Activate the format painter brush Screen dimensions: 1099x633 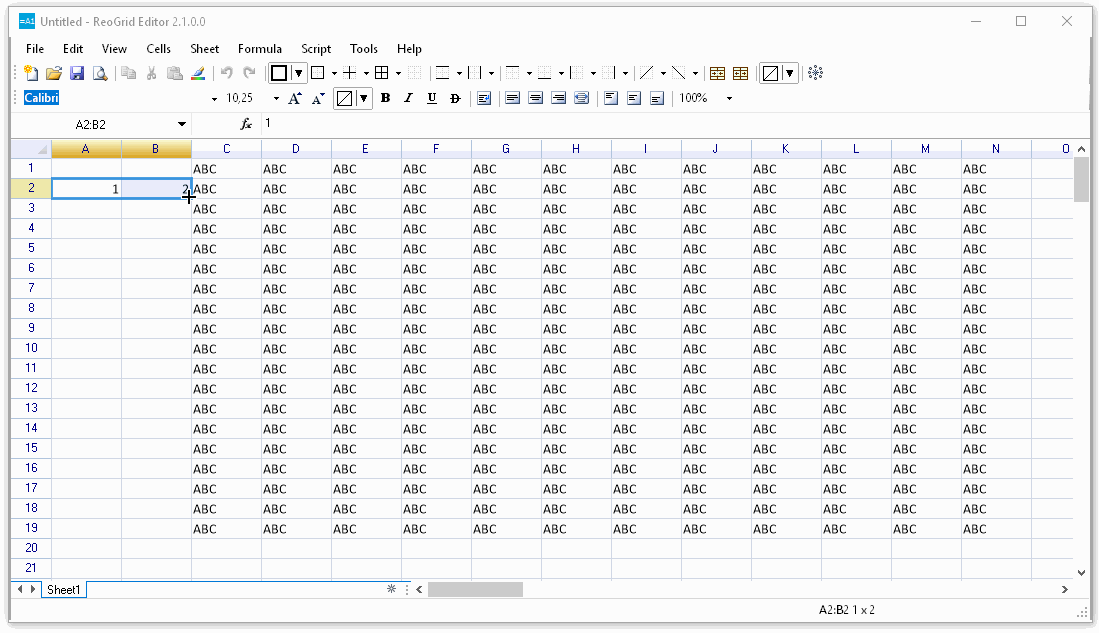point(198,73)
